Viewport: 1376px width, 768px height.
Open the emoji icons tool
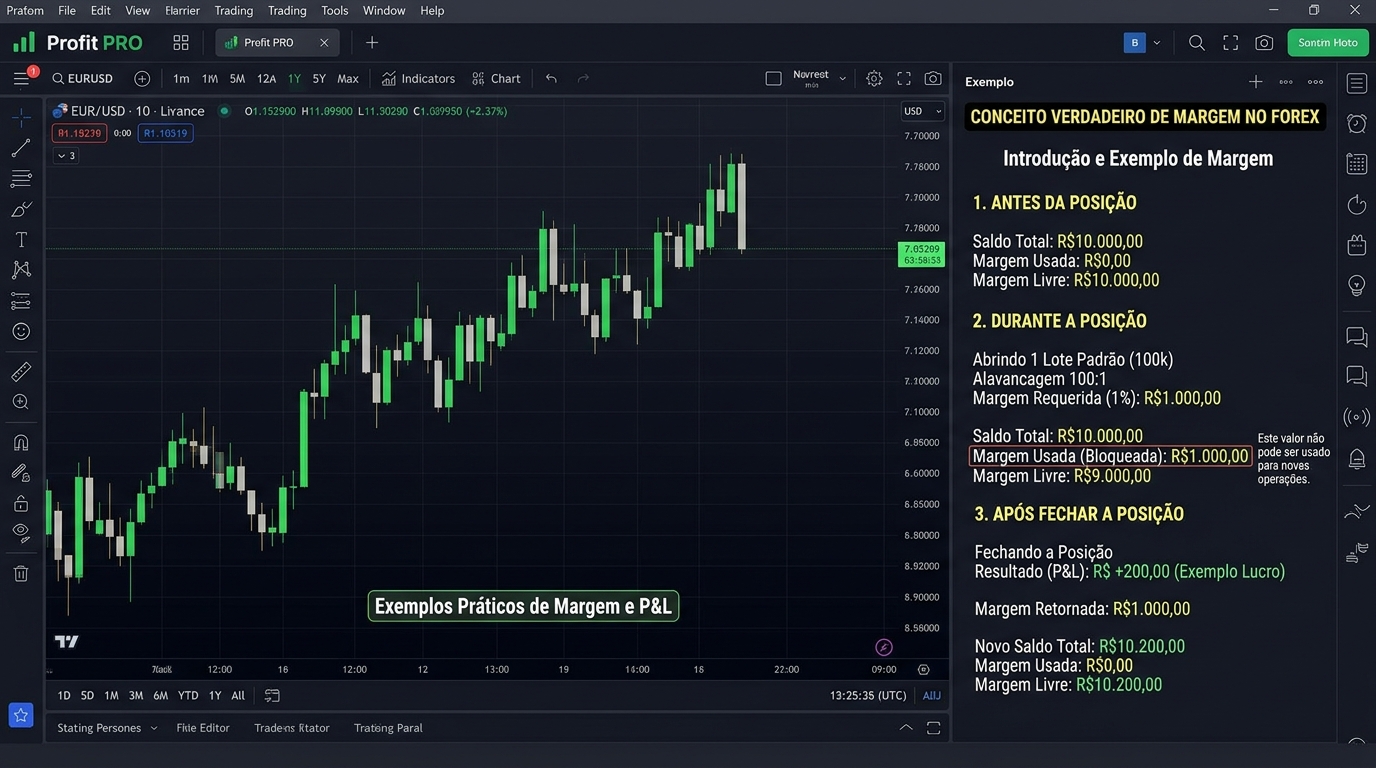[21, 331]
